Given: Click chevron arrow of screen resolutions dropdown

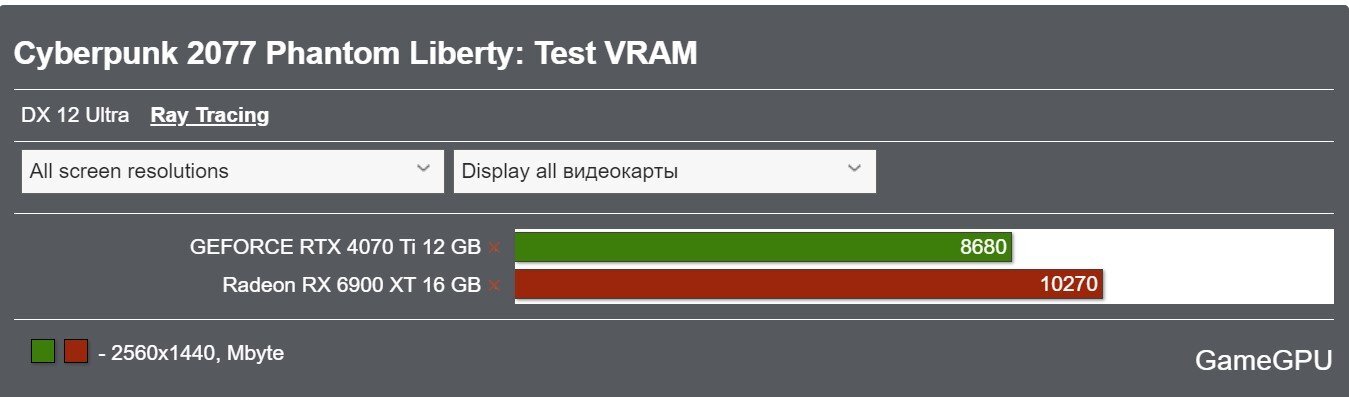Looking at the screenshot, I should point(423,169).
